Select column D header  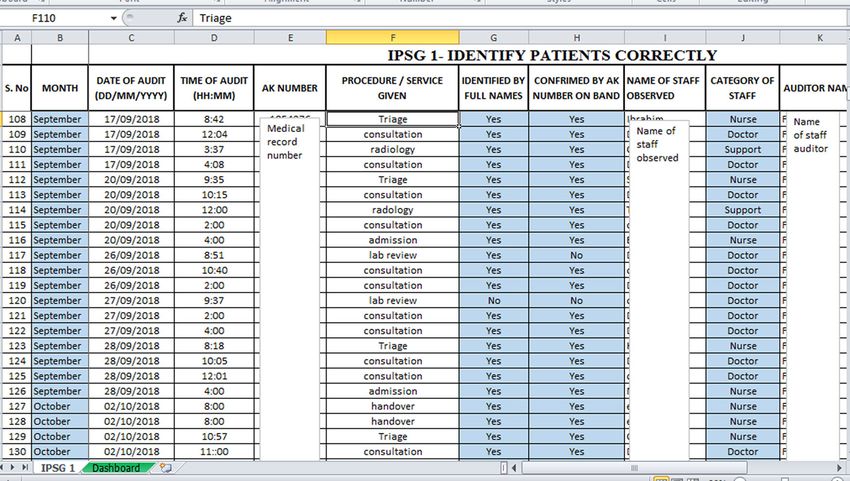coord(214,37)
